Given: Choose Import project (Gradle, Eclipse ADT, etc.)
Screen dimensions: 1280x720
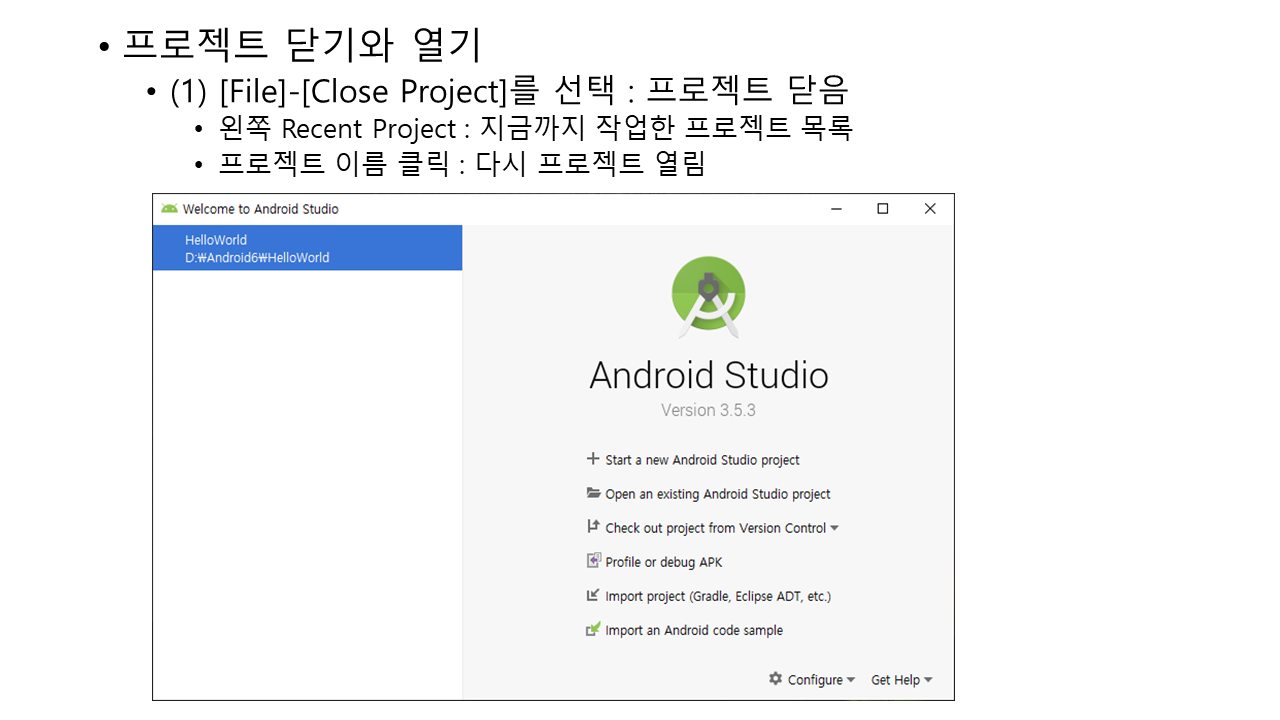Looking at the screenshot, I should pos(718,596).
